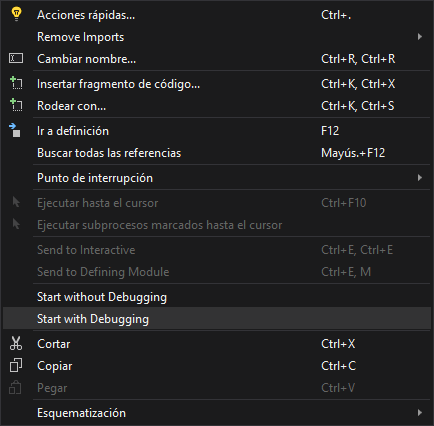Screen dimensions: 434x426
Task: Expand Punto de interrupción submenu arrow
Action: (x=420, y=178)
